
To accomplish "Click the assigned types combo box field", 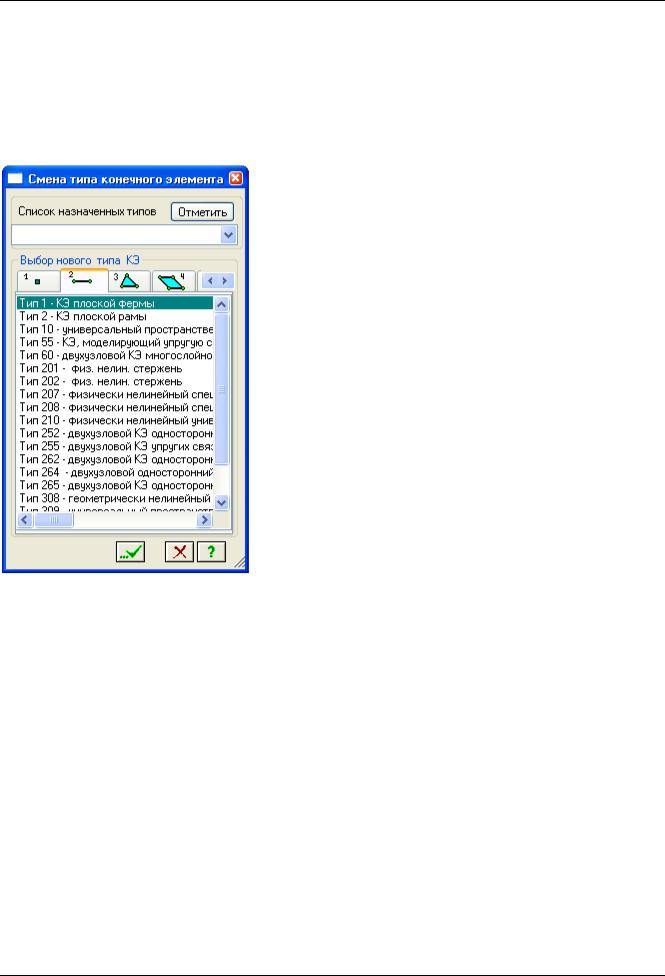I will [x=125, y=235].
